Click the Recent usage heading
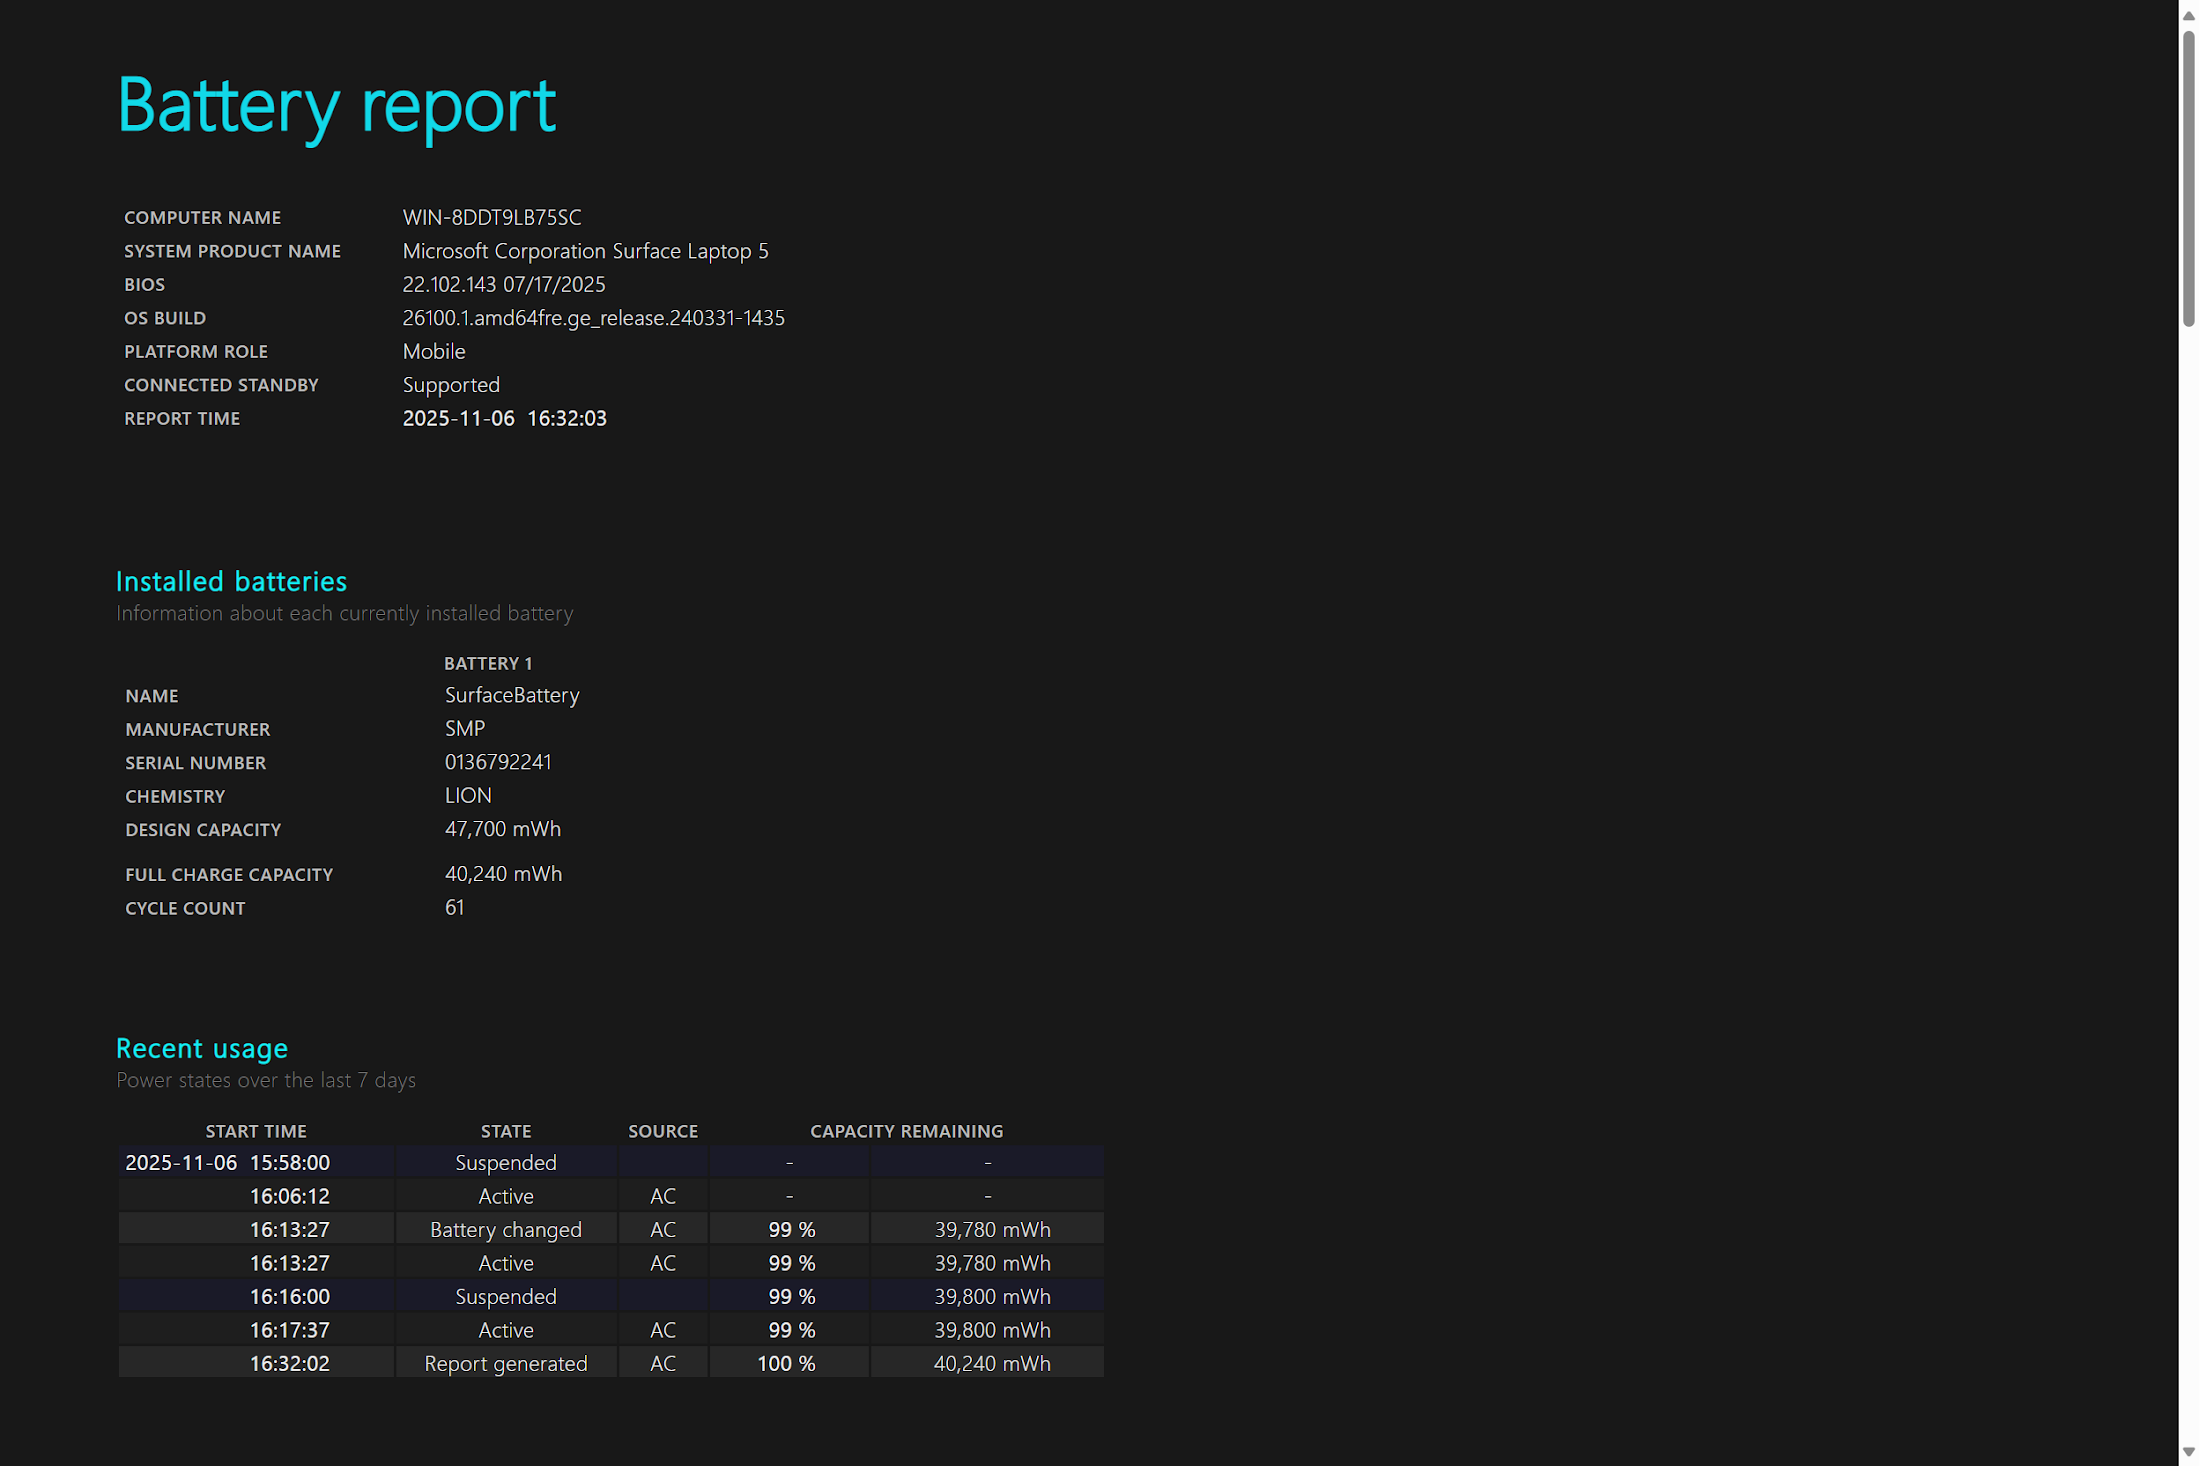This screenshot has width=2200, height=1466. tap(202, 1048)
